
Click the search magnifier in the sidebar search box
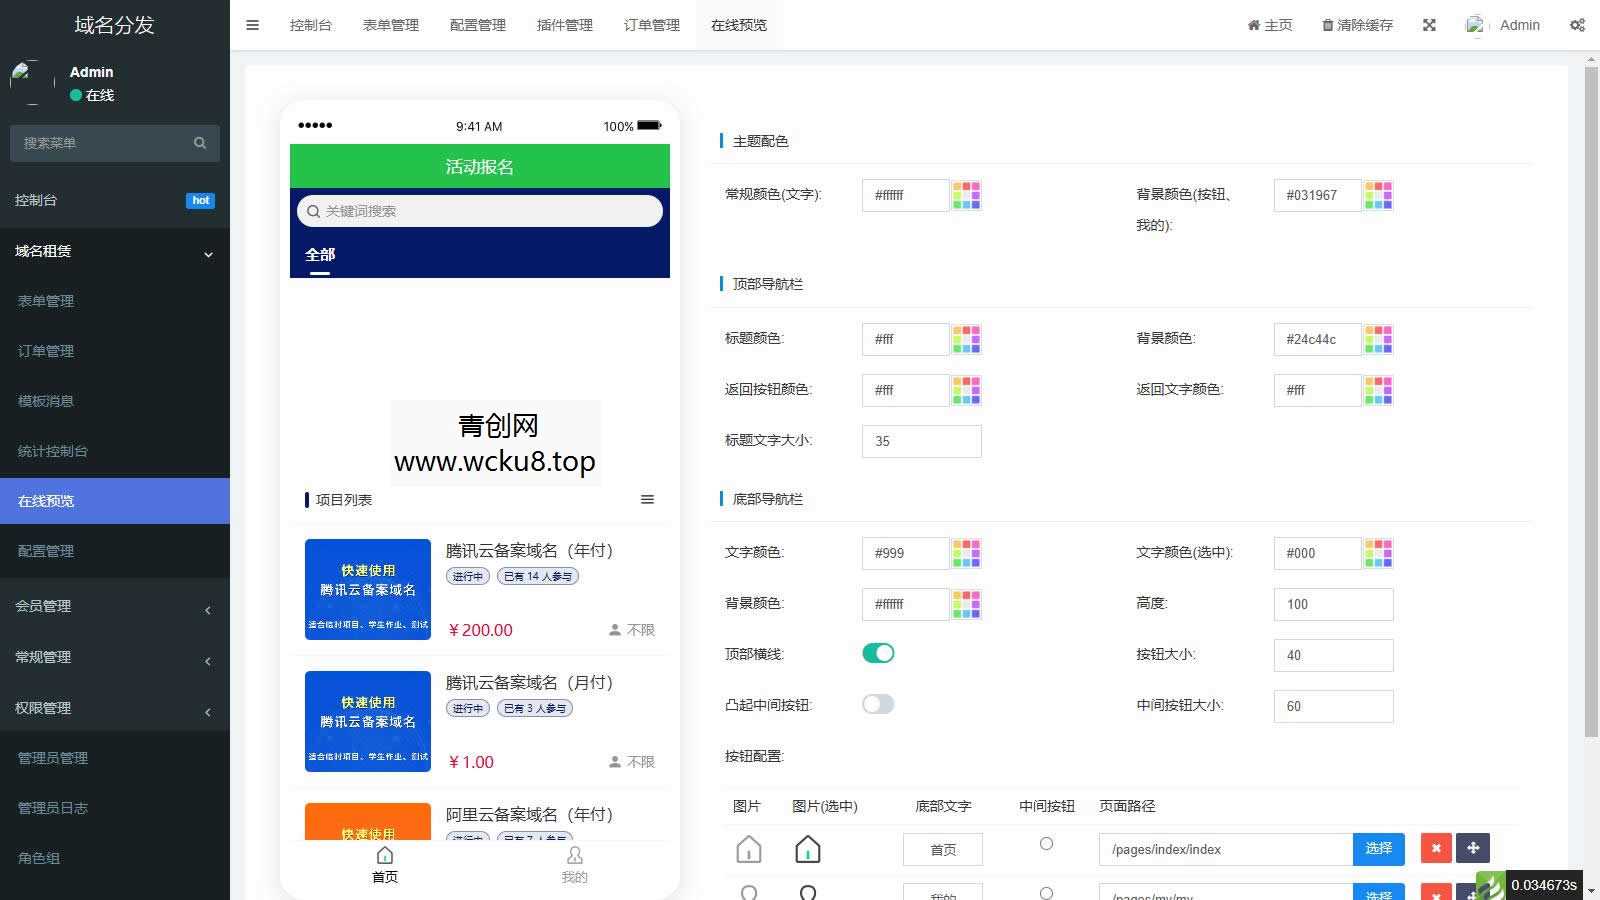[x=200, y=143]
